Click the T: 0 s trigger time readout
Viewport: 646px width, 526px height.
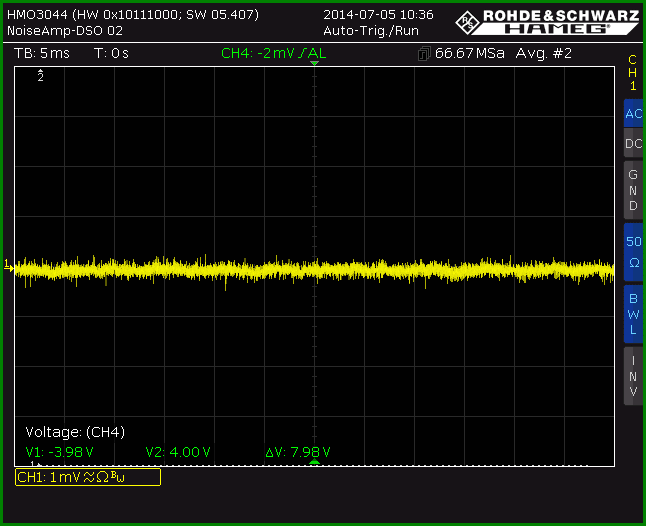111,53
